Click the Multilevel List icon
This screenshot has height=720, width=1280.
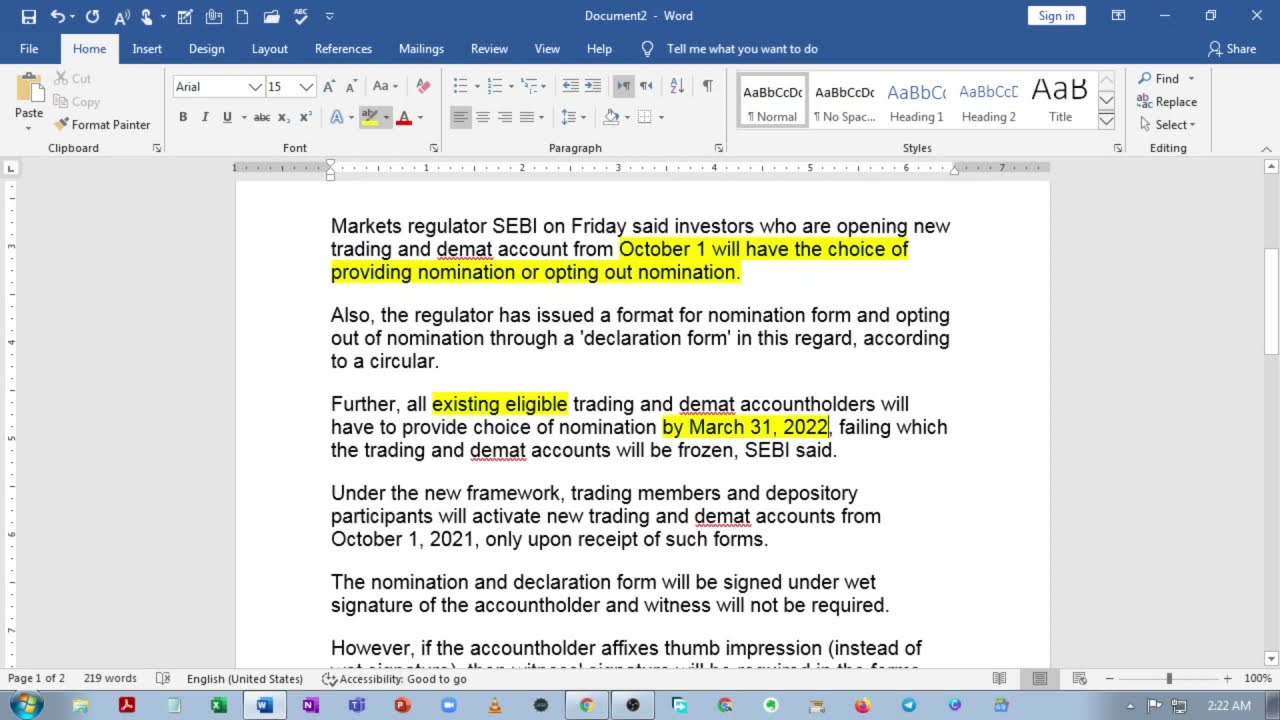528,86
